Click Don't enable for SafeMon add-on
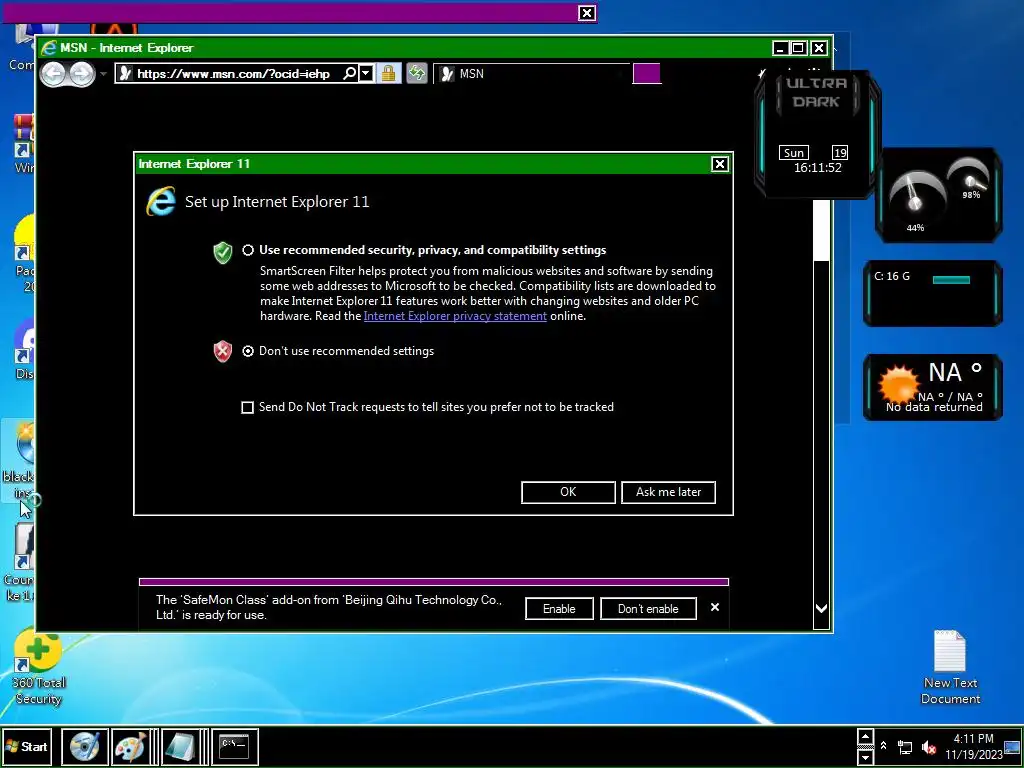The image size is (1024, 768). point(648,609)
